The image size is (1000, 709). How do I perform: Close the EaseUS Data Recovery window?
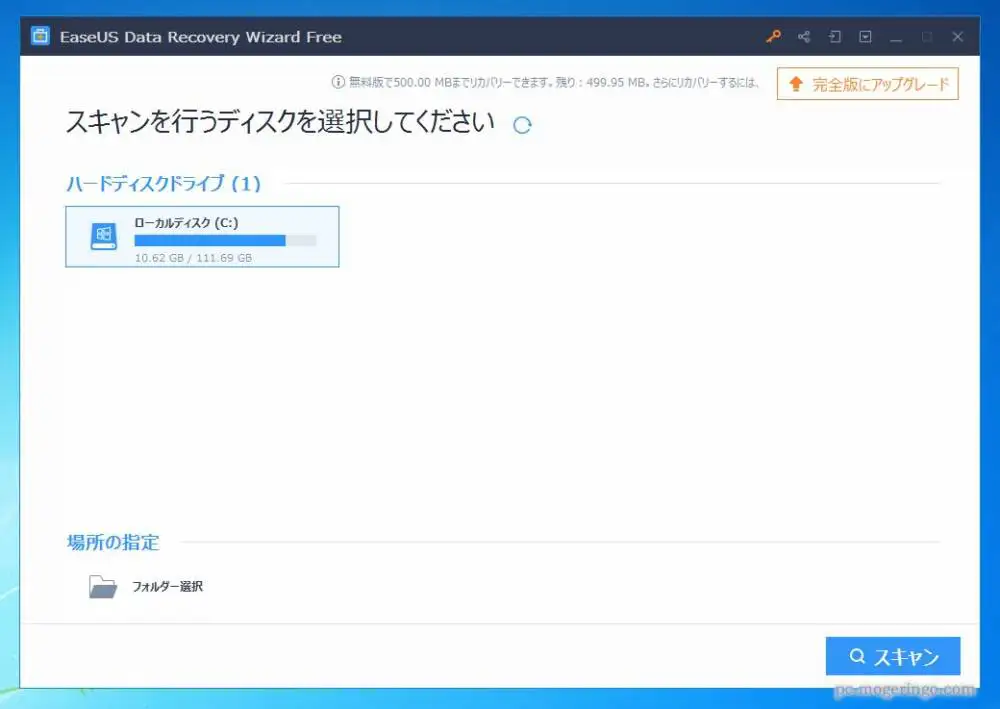coord(957,37)
